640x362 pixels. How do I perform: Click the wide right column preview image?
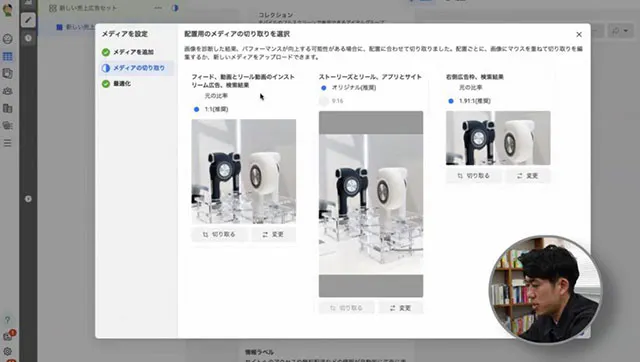click(x=498, y=138)
